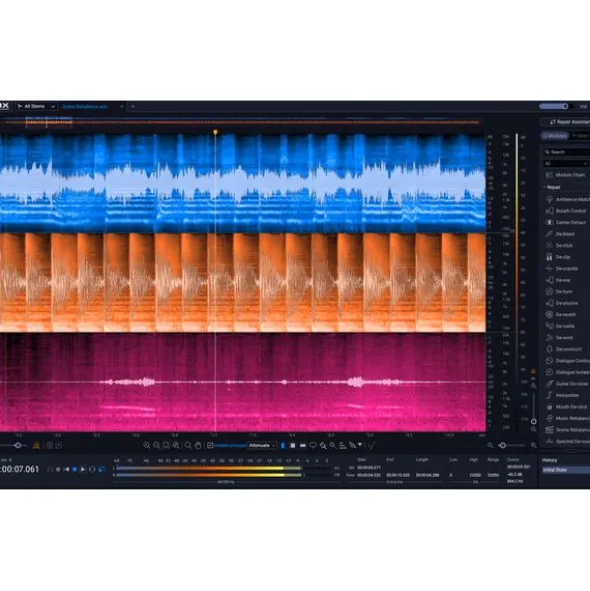Screen dimensions: 590x591
Task: Open the Center Extract module
Action: point(567,222)
